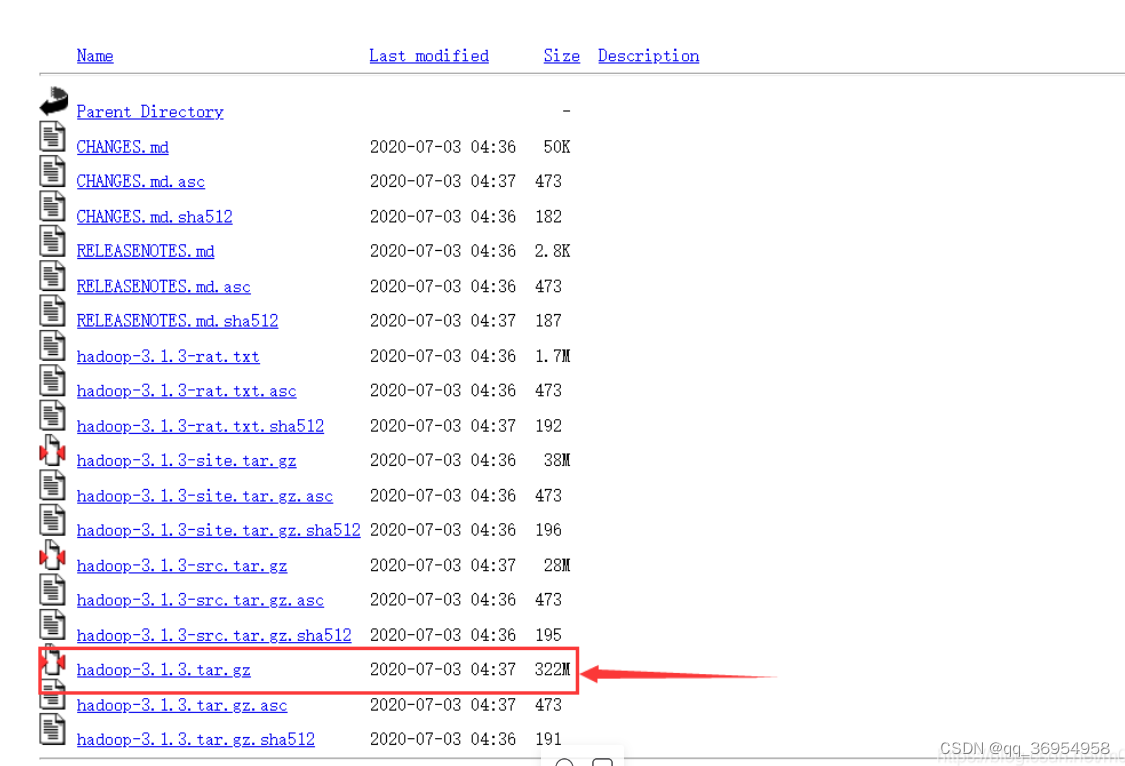
Task: Sort the listing by Description
Action: (x=648, y=55)
